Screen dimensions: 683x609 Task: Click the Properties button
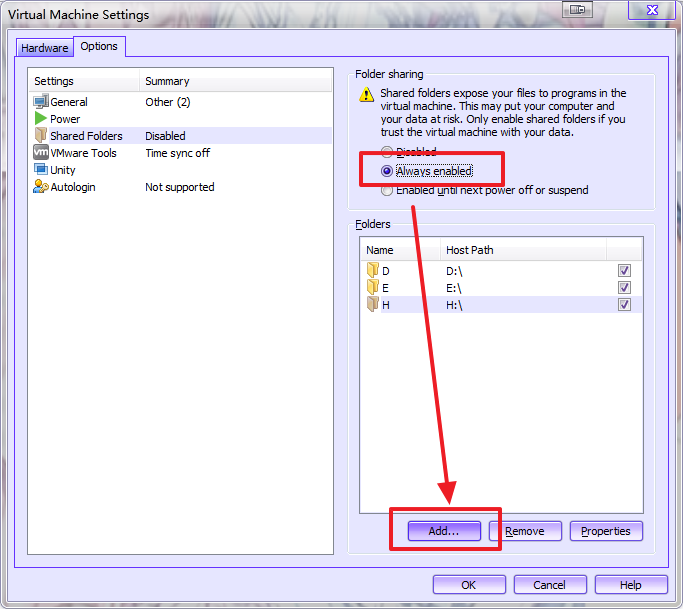click(x=606, y=531)
